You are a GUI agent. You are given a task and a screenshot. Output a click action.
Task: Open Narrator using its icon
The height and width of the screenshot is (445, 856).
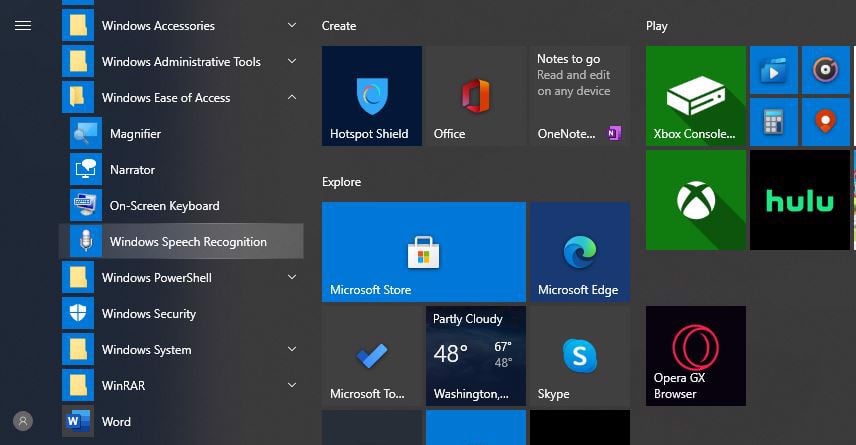(86, 169)
